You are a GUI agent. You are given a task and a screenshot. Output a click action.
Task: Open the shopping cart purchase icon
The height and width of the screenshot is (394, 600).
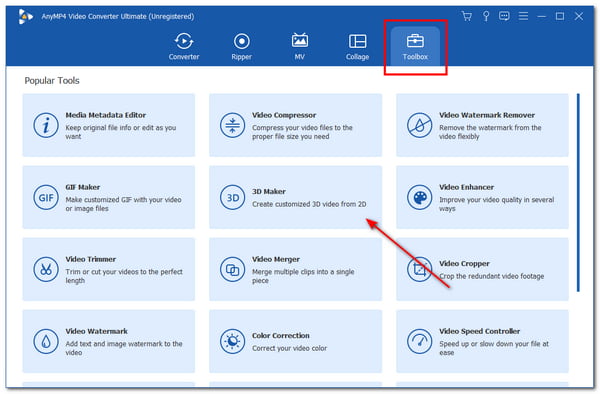[466, 16]
